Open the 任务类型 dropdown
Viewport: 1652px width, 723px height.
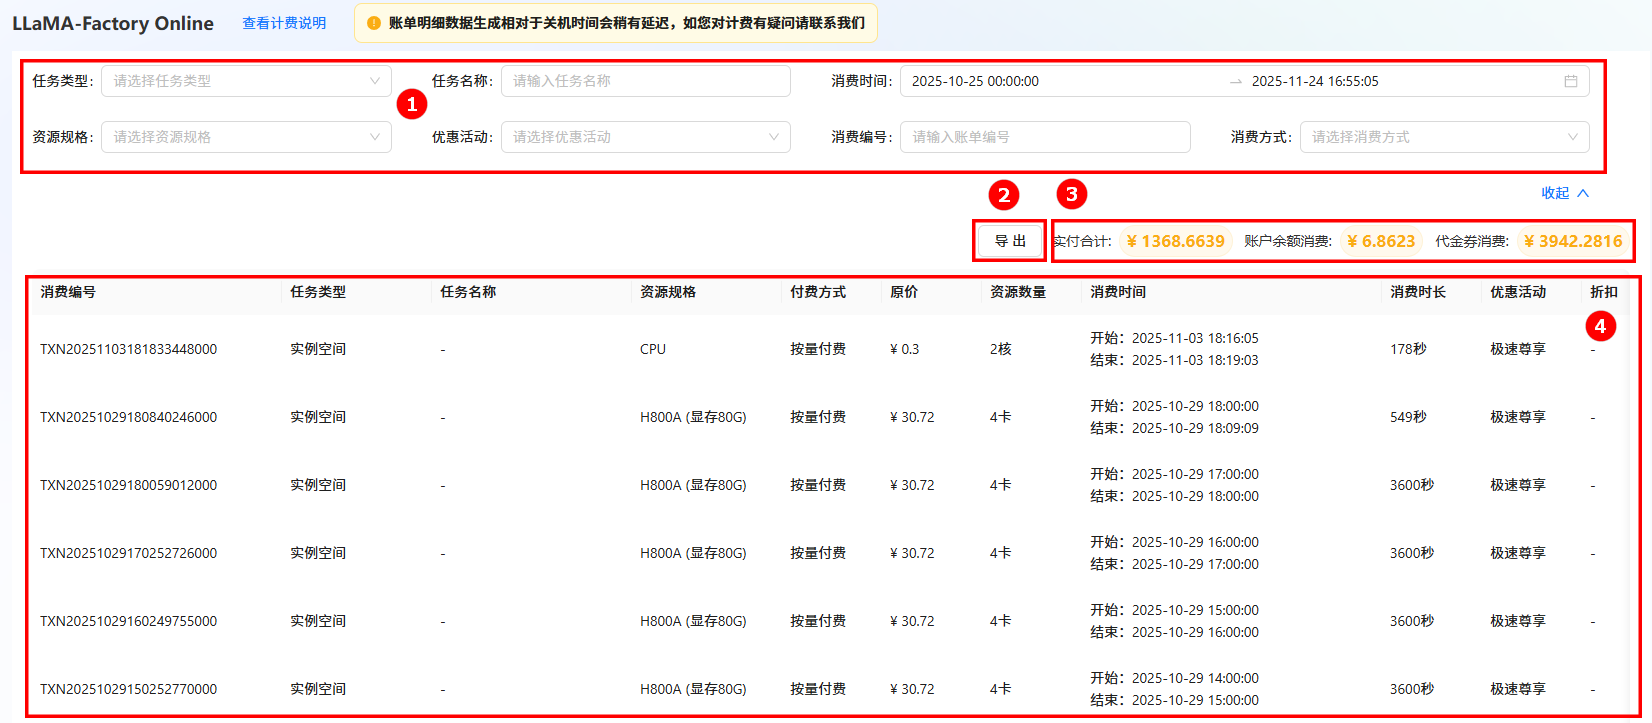(246, 81)
